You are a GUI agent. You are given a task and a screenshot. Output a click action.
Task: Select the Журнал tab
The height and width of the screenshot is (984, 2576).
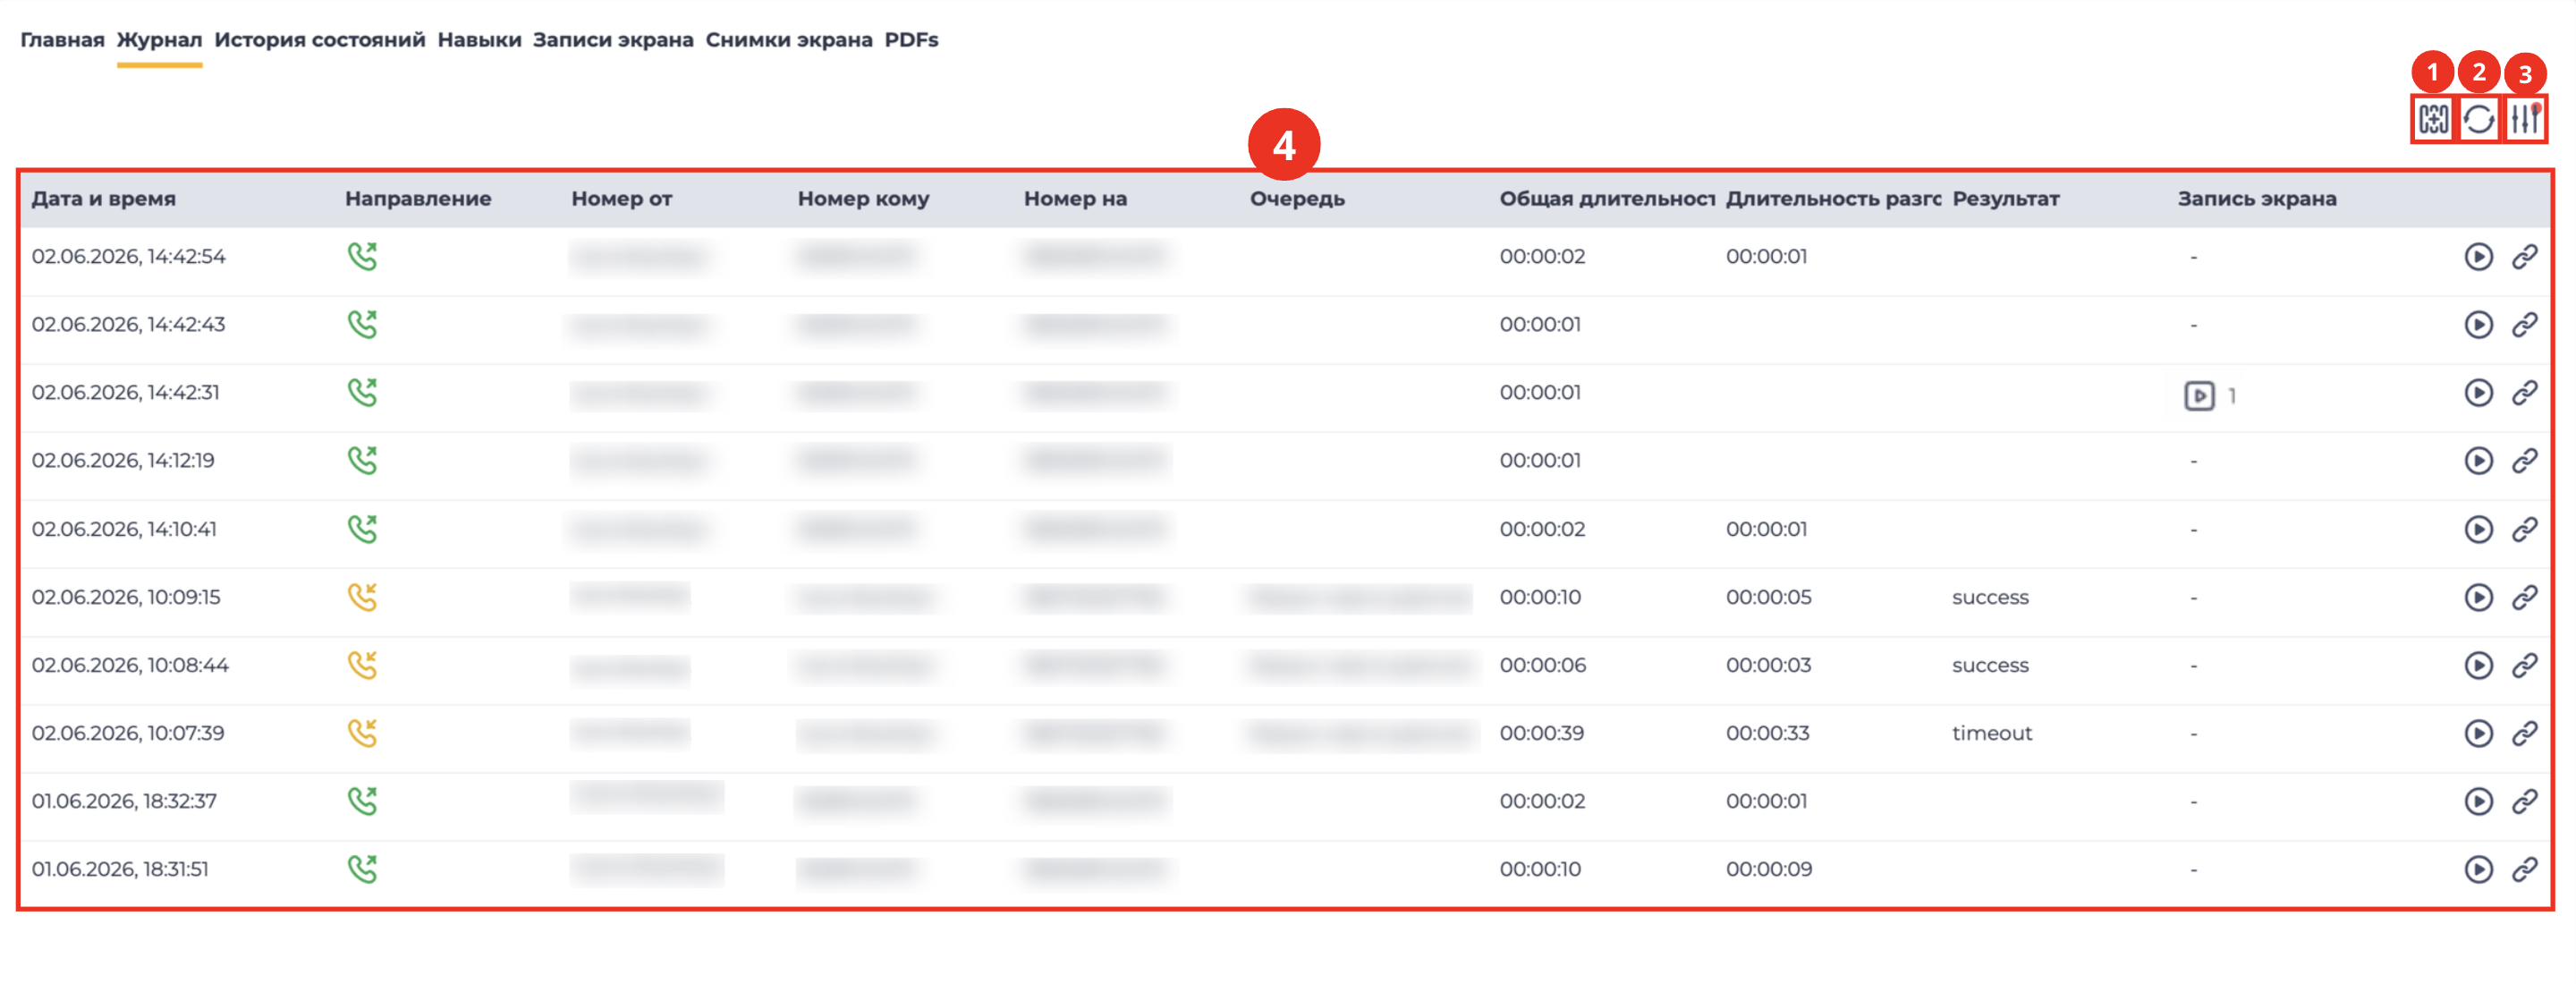159,40
